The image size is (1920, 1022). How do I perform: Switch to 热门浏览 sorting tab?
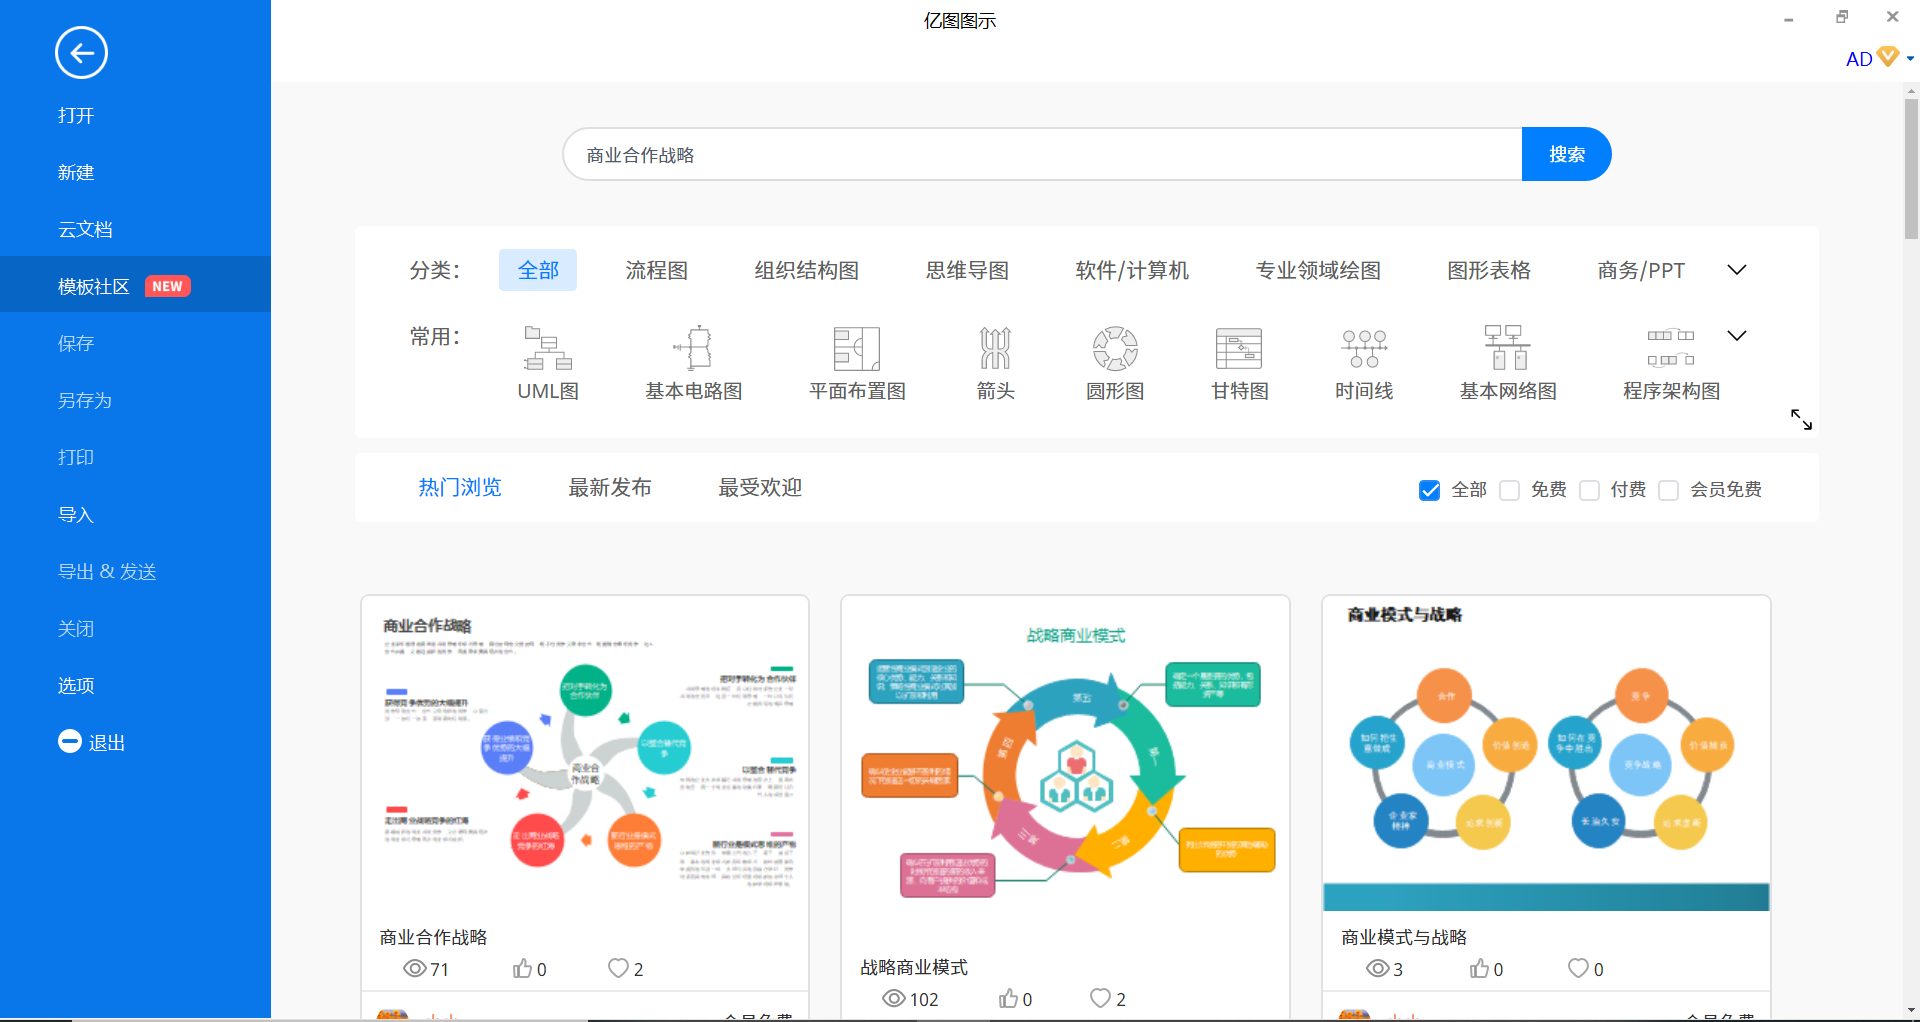(x=460, y=487)
